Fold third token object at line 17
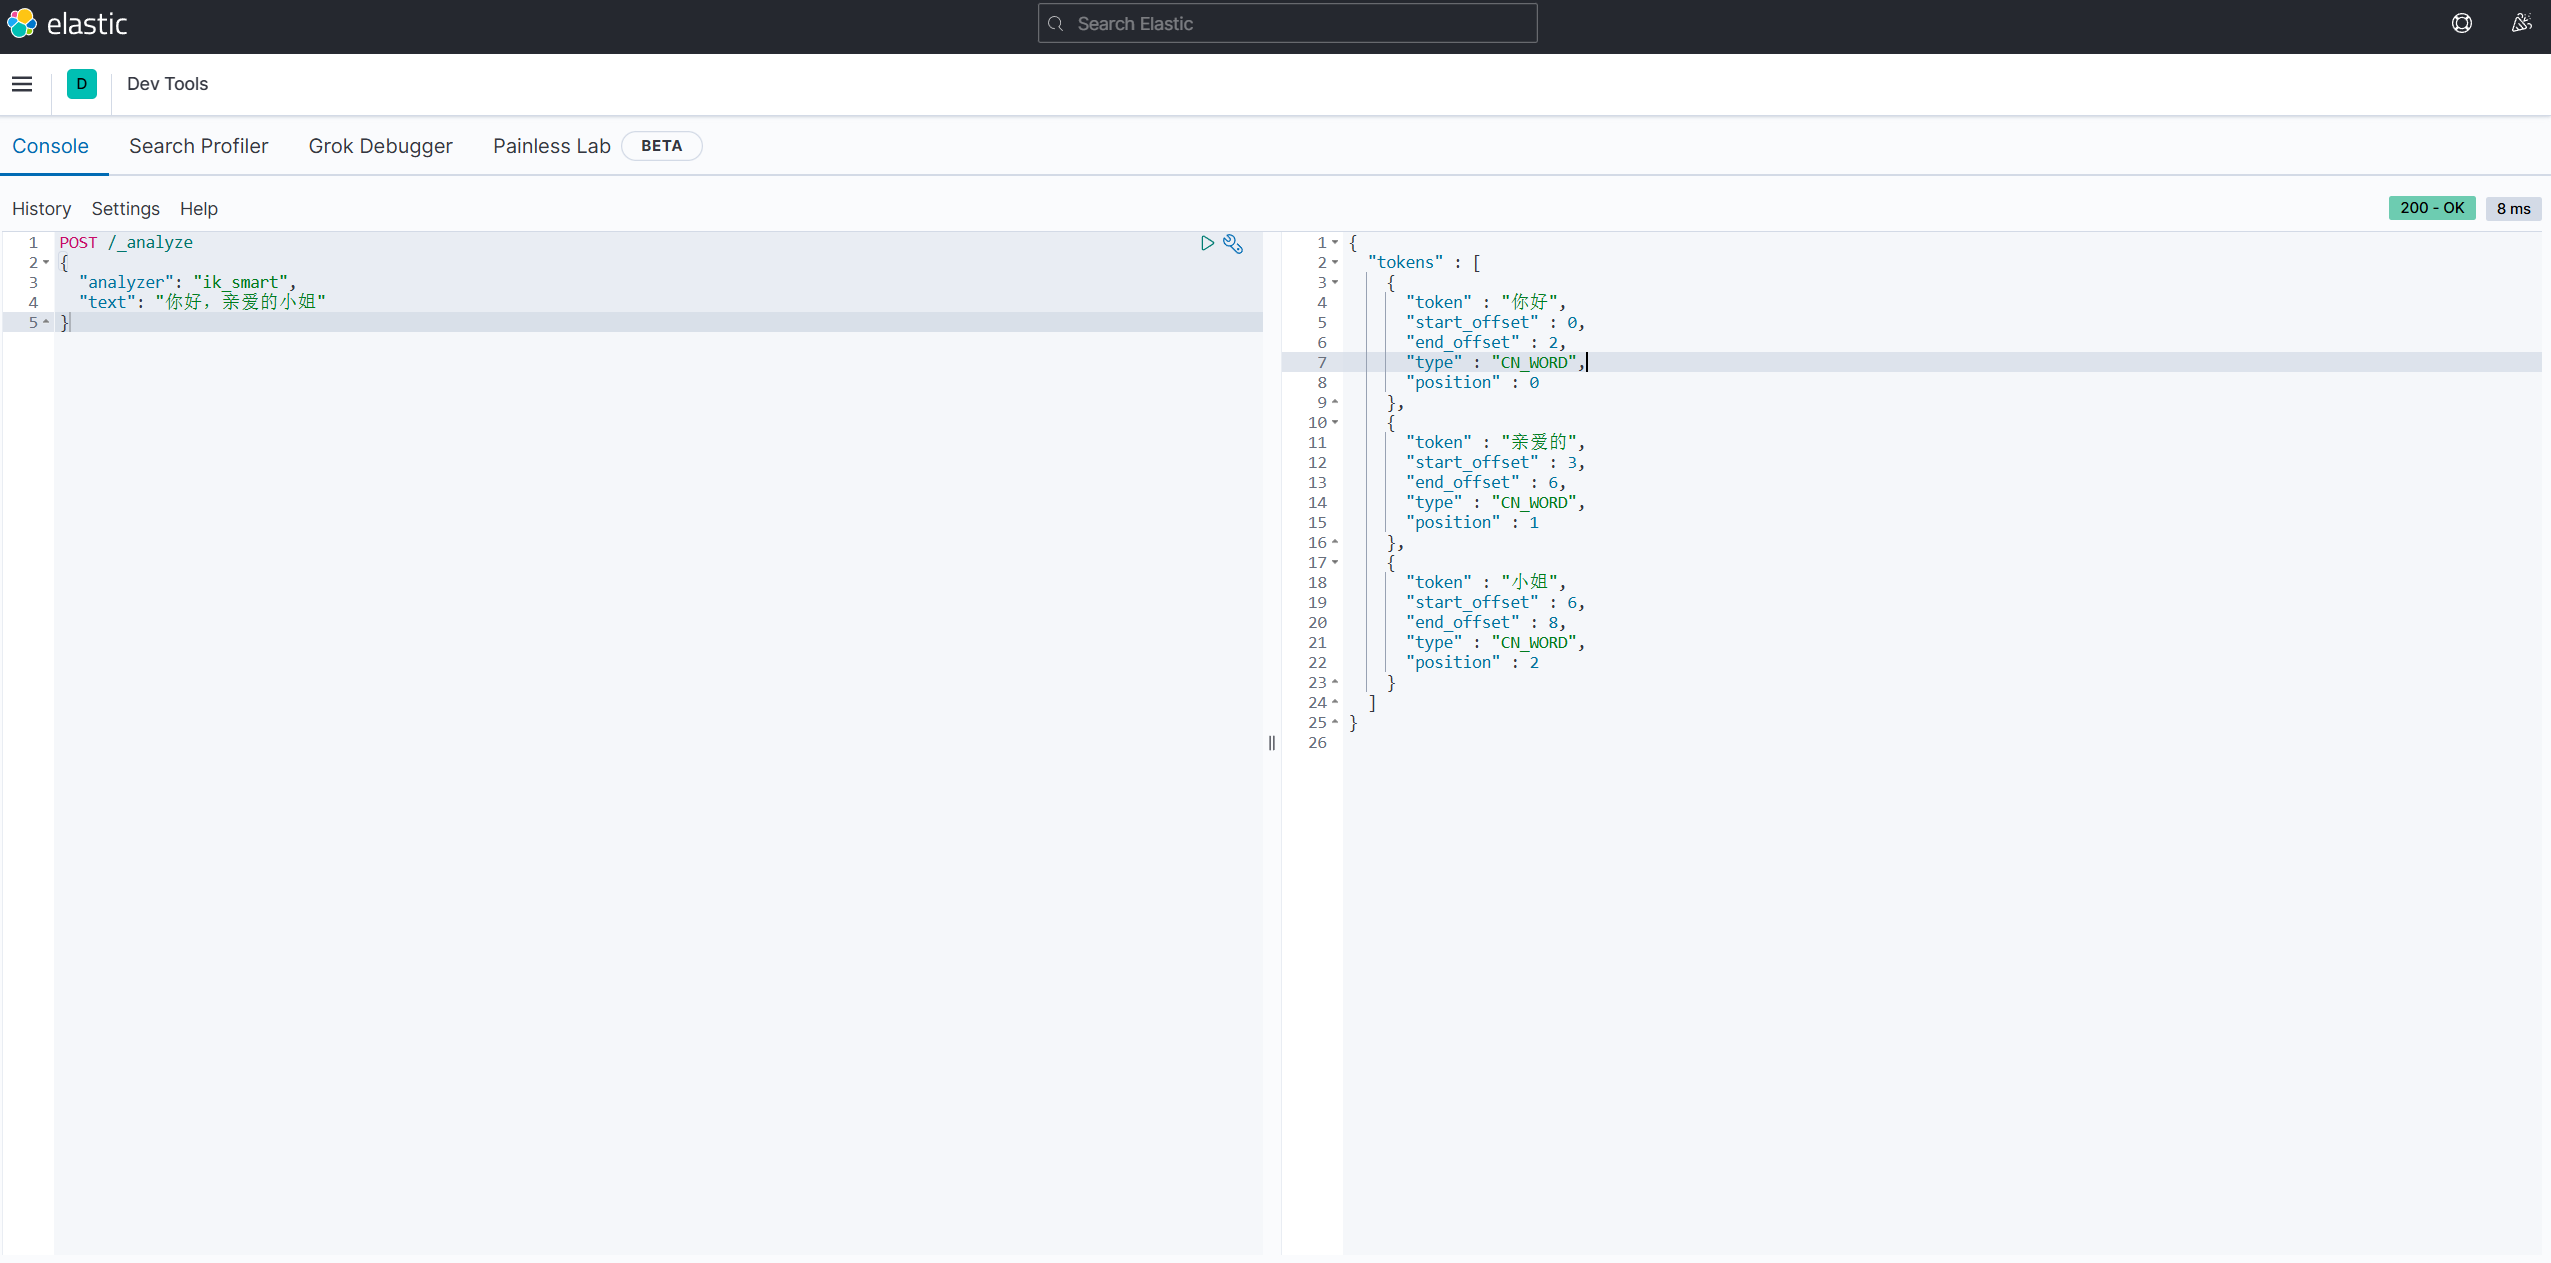This screenshot has width=2551, height=1263. pos(1335,563)
